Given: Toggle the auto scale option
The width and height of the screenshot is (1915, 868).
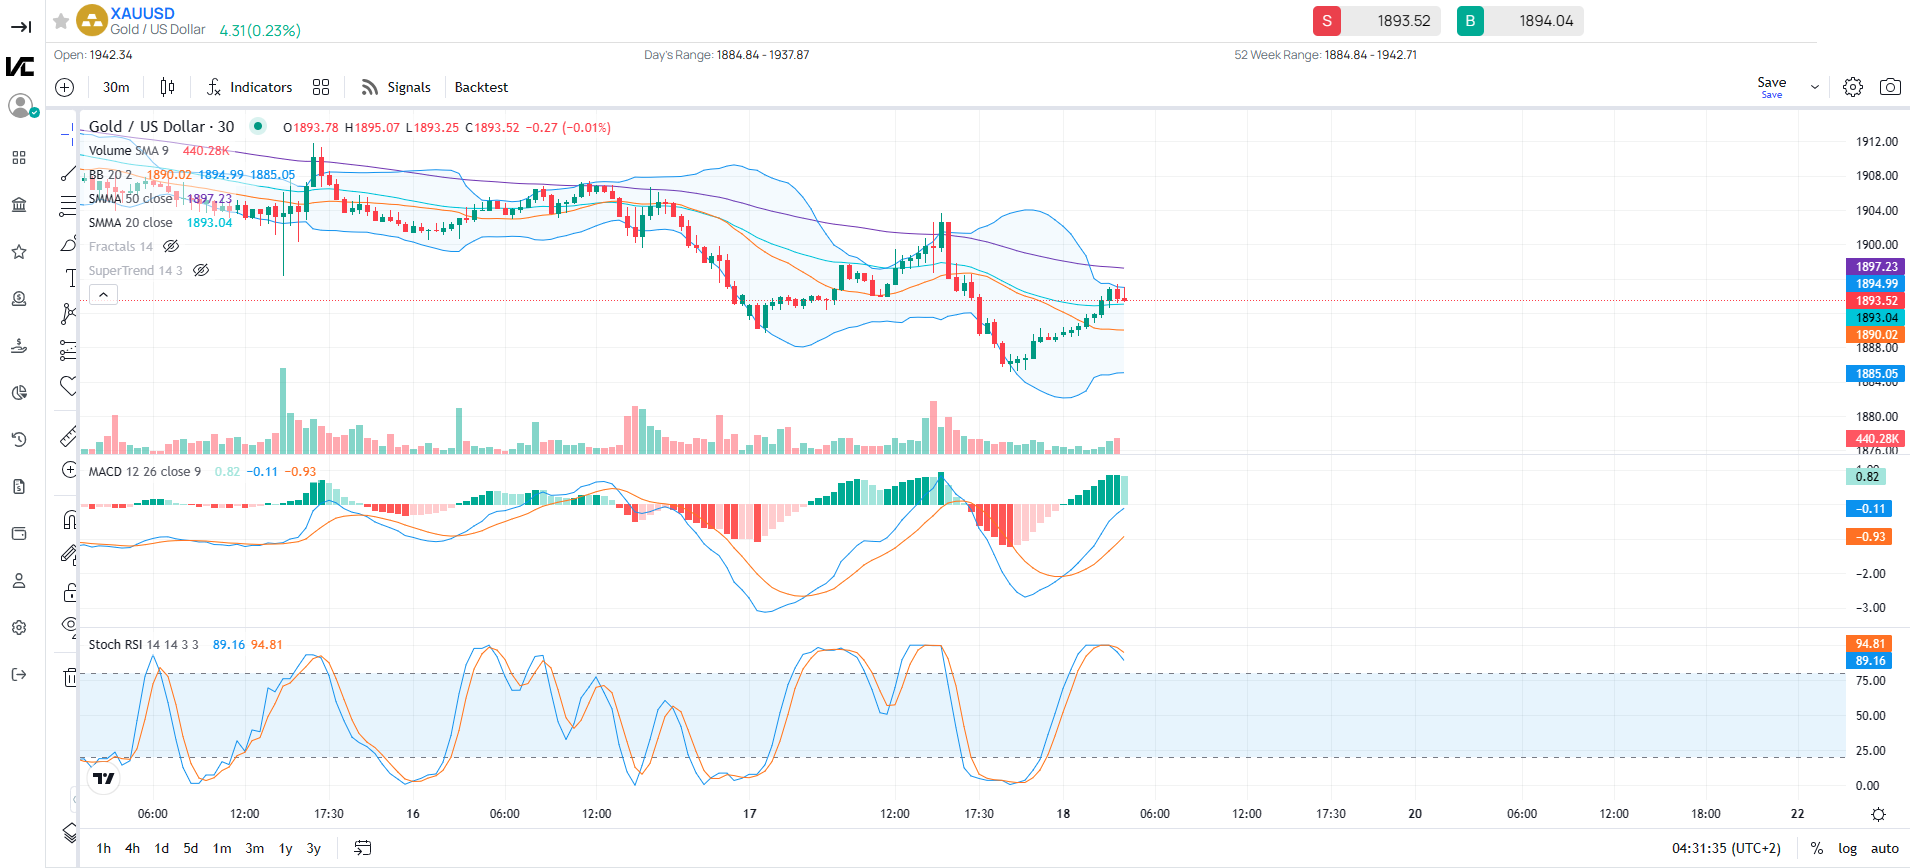Looking at the screenshot, I should [x=1884, y=848].
